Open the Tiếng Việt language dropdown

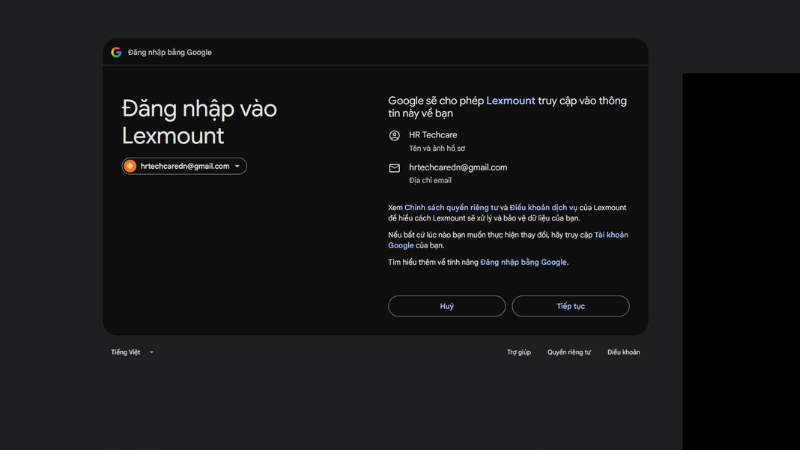(x=132, y=352)
